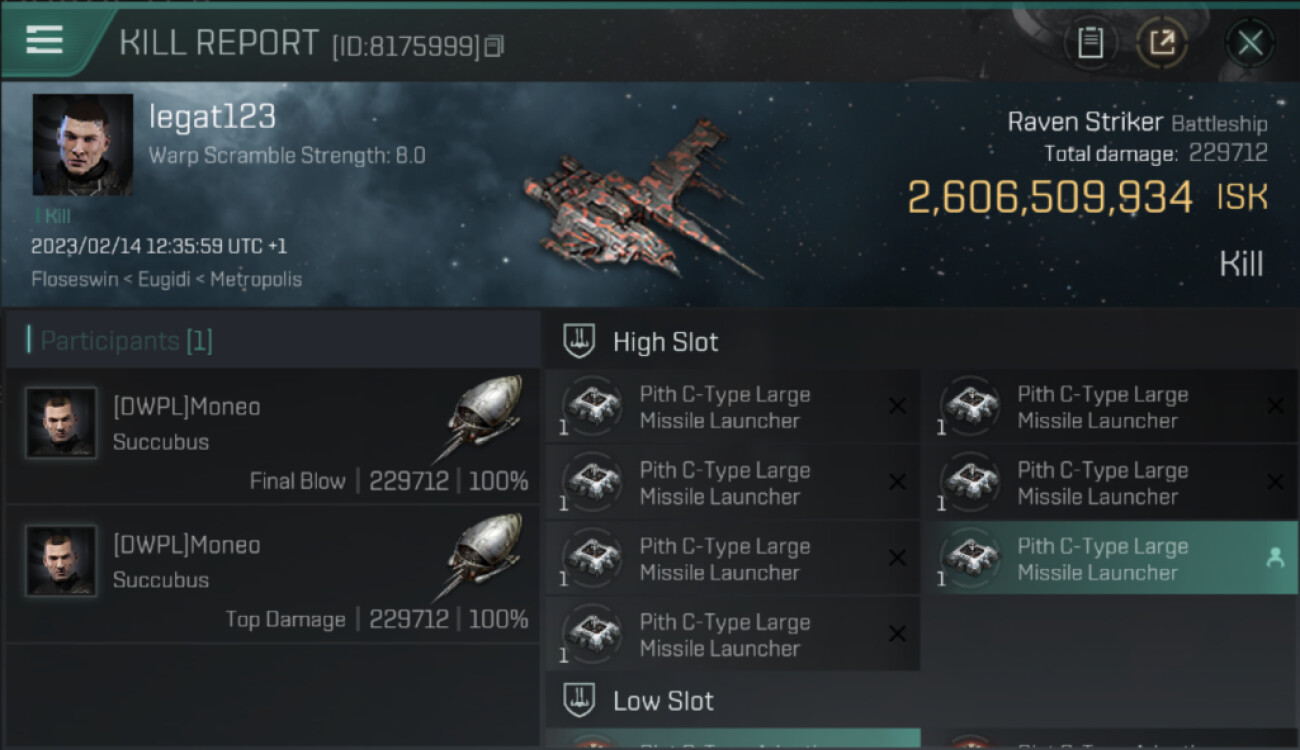Image resolution: width=1300 pixels, height=750 pixels.
Task: View the Raven Striker ship image
Action: 640,200
